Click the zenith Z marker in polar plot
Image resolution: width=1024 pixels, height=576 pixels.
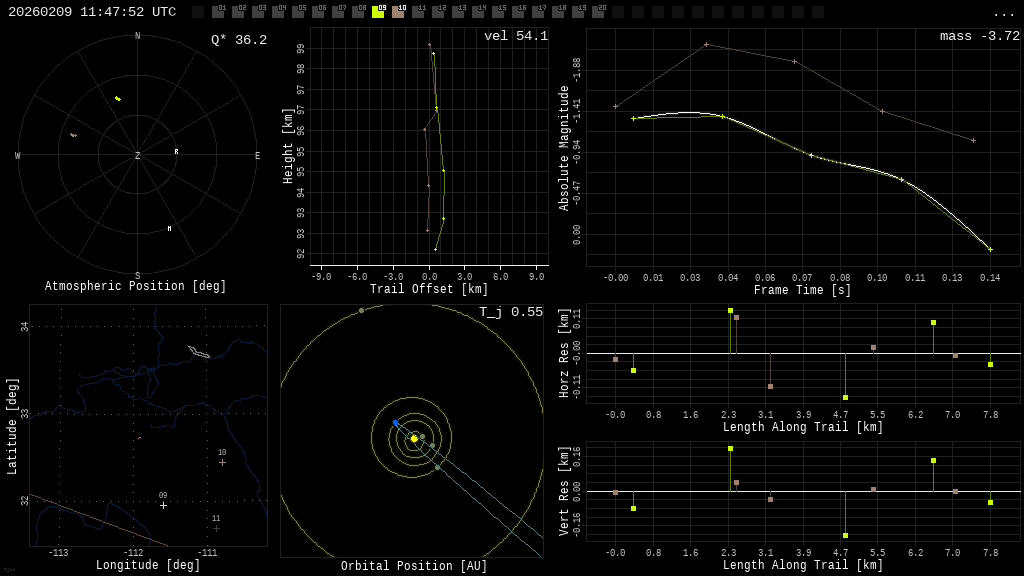138,156
